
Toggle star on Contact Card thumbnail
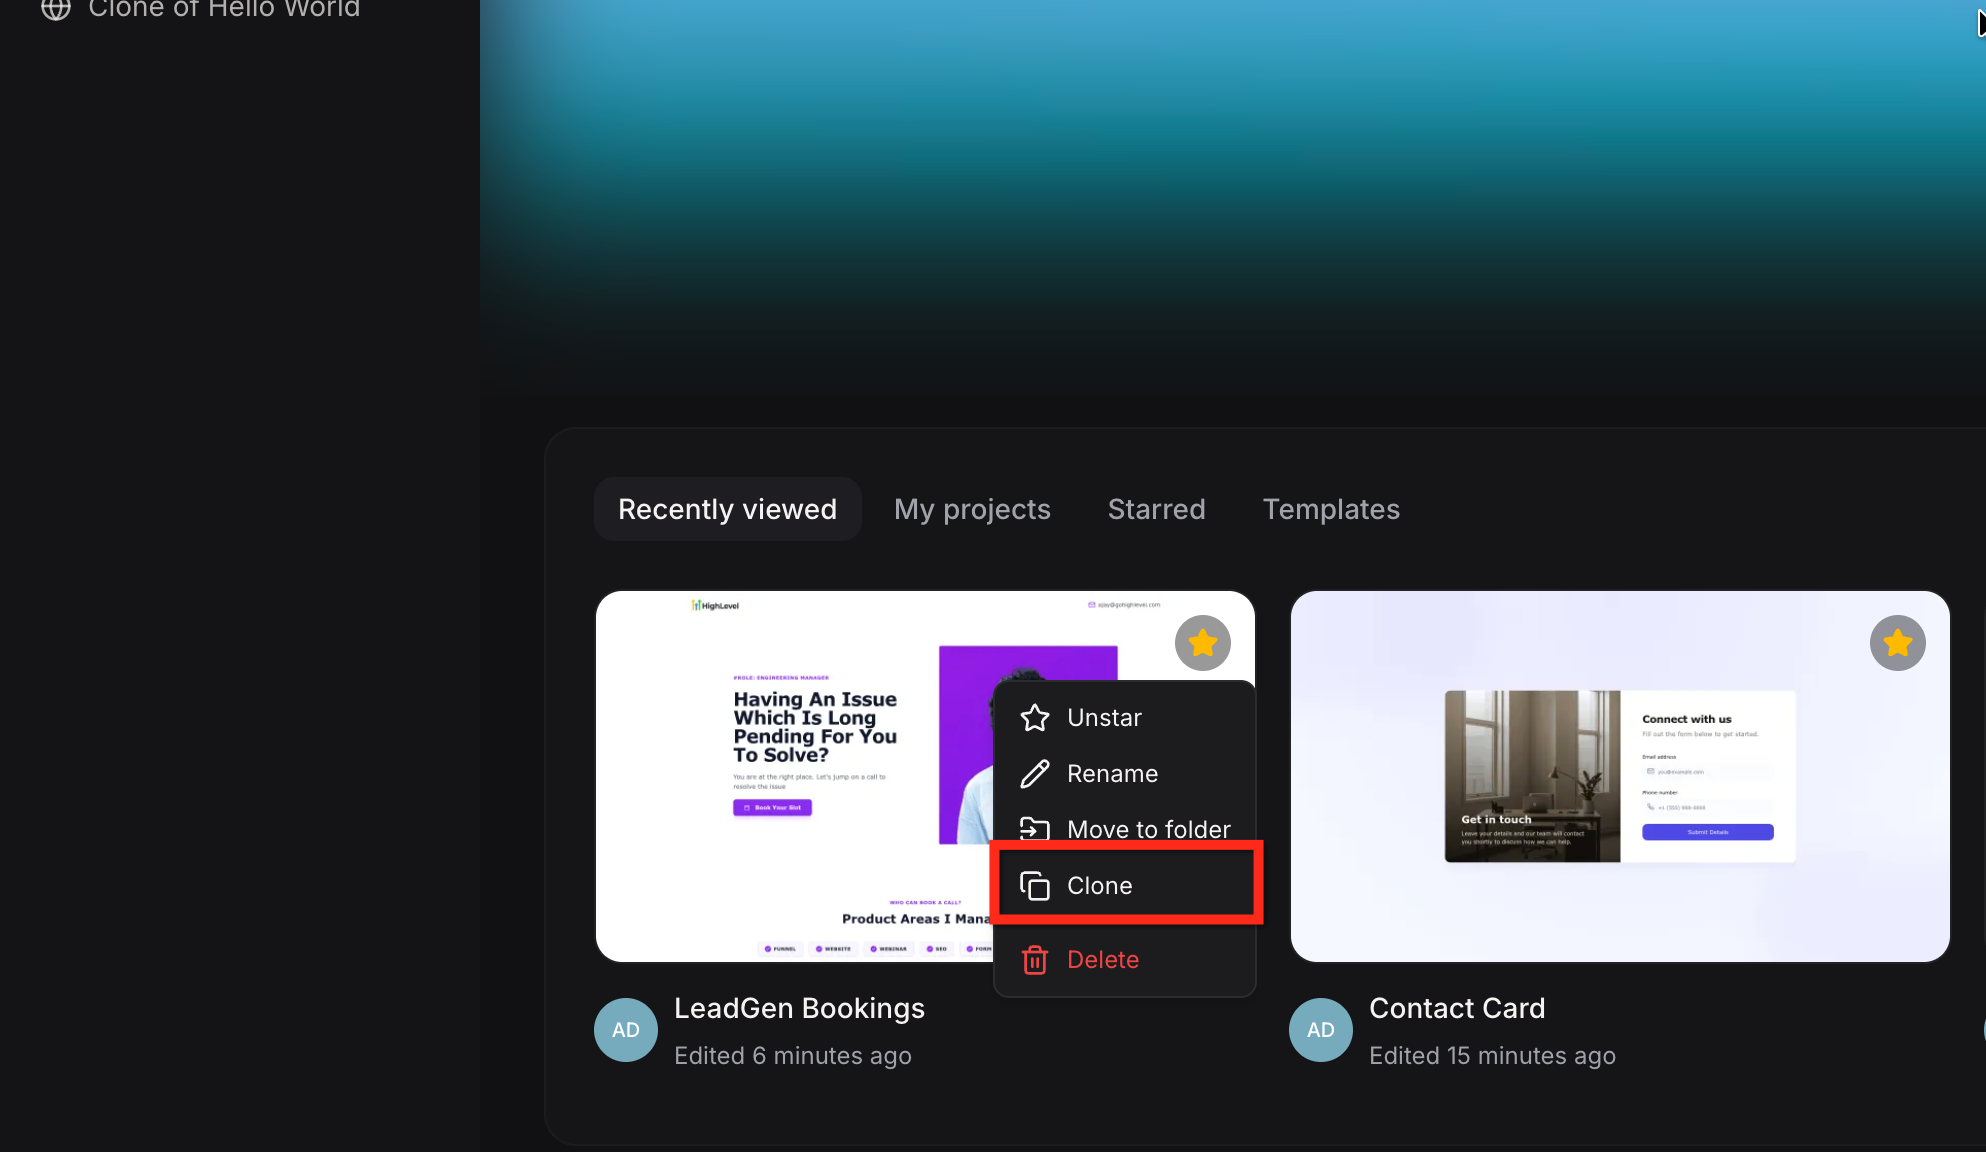pyautogui.click(x=1897, y=643)
